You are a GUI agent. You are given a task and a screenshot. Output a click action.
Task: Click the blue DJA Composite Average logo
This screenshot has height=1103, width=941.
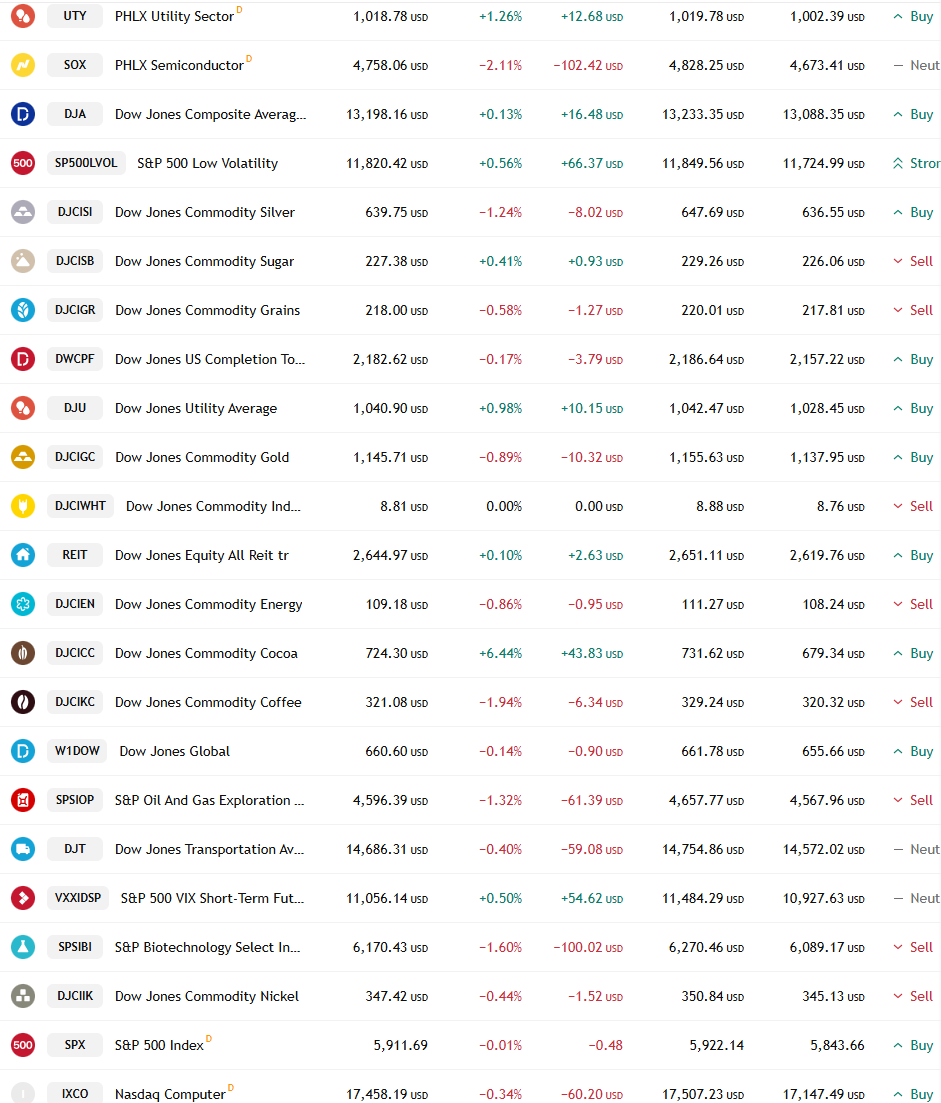(x=23, y=113)
